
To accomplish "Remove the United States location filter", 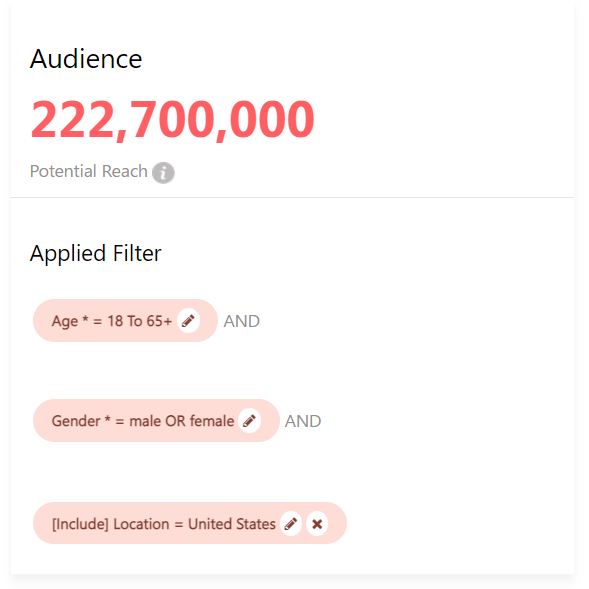I will coord(317,524).
